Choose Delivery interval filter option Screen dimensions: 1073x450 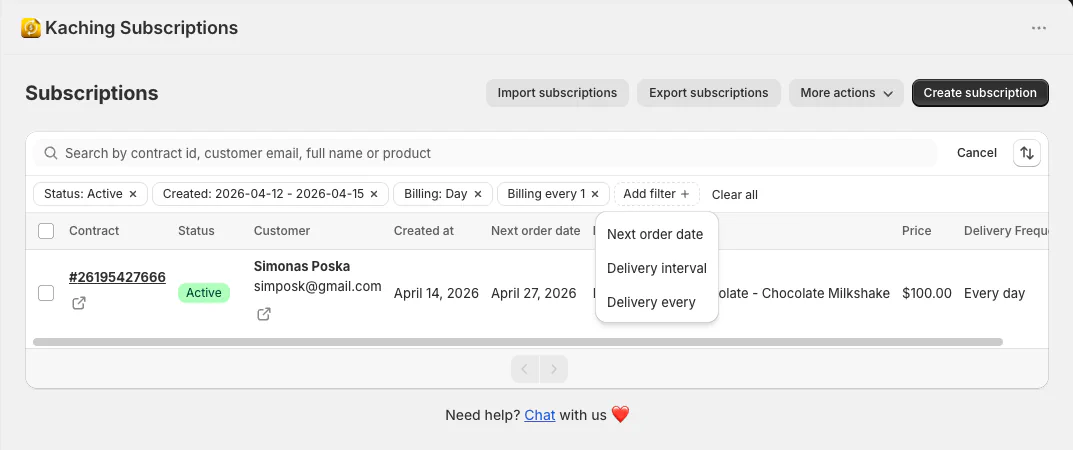click(656, 268)
